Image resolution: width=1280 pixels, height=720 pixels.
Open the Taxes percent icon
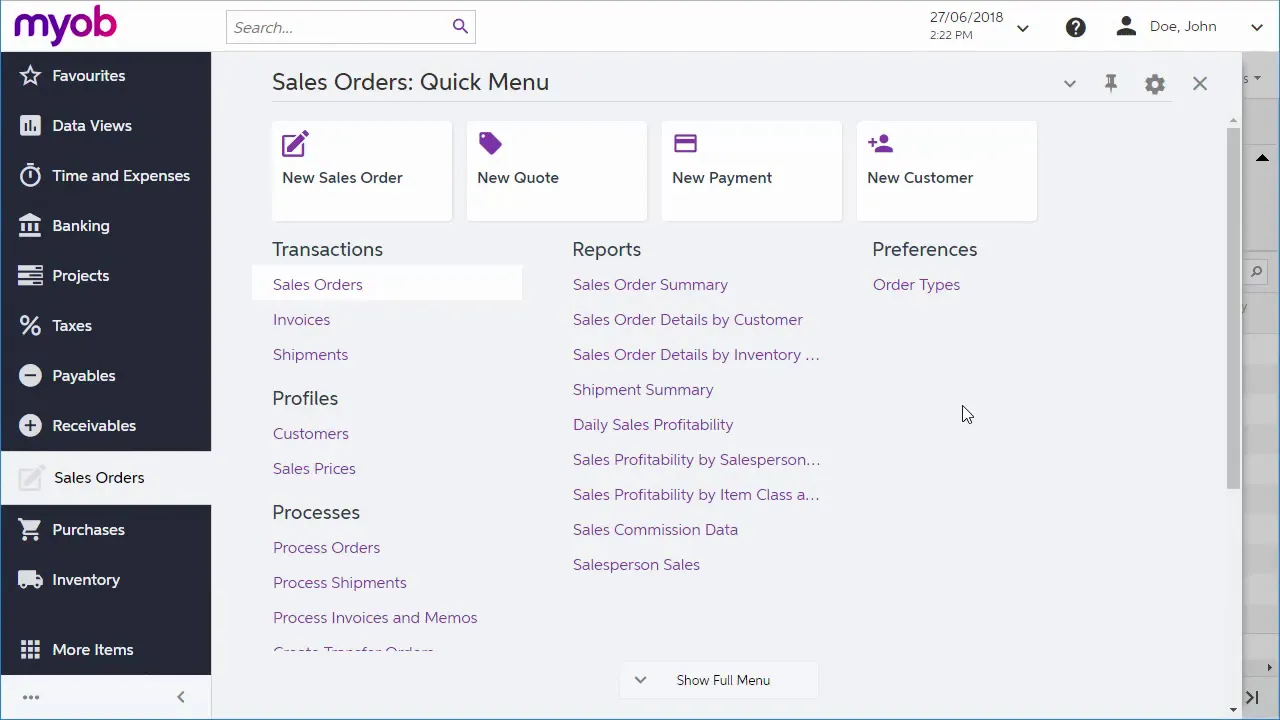pos(30,326)
